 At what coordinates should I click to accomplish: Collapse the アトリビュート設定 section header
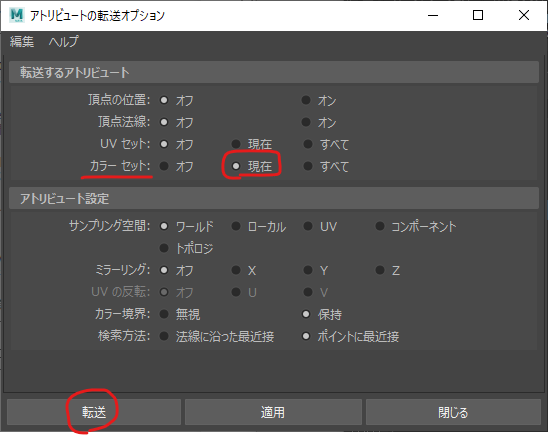274,198
